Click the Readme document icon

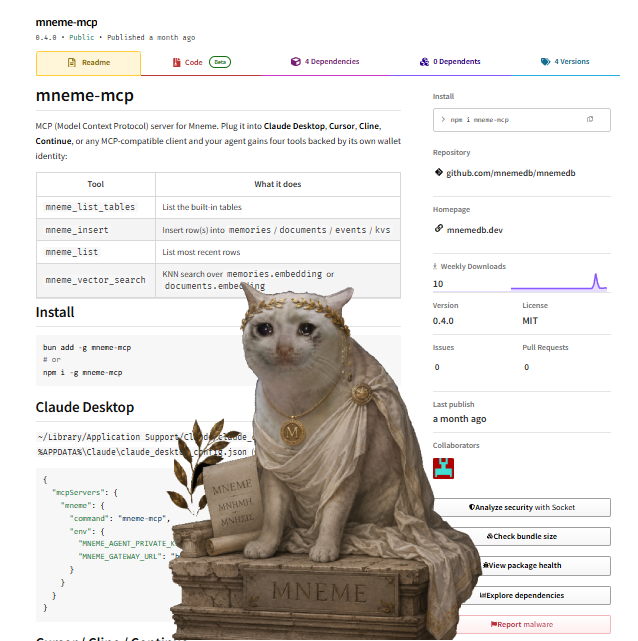pyautogui.click(x=72, y=63)
